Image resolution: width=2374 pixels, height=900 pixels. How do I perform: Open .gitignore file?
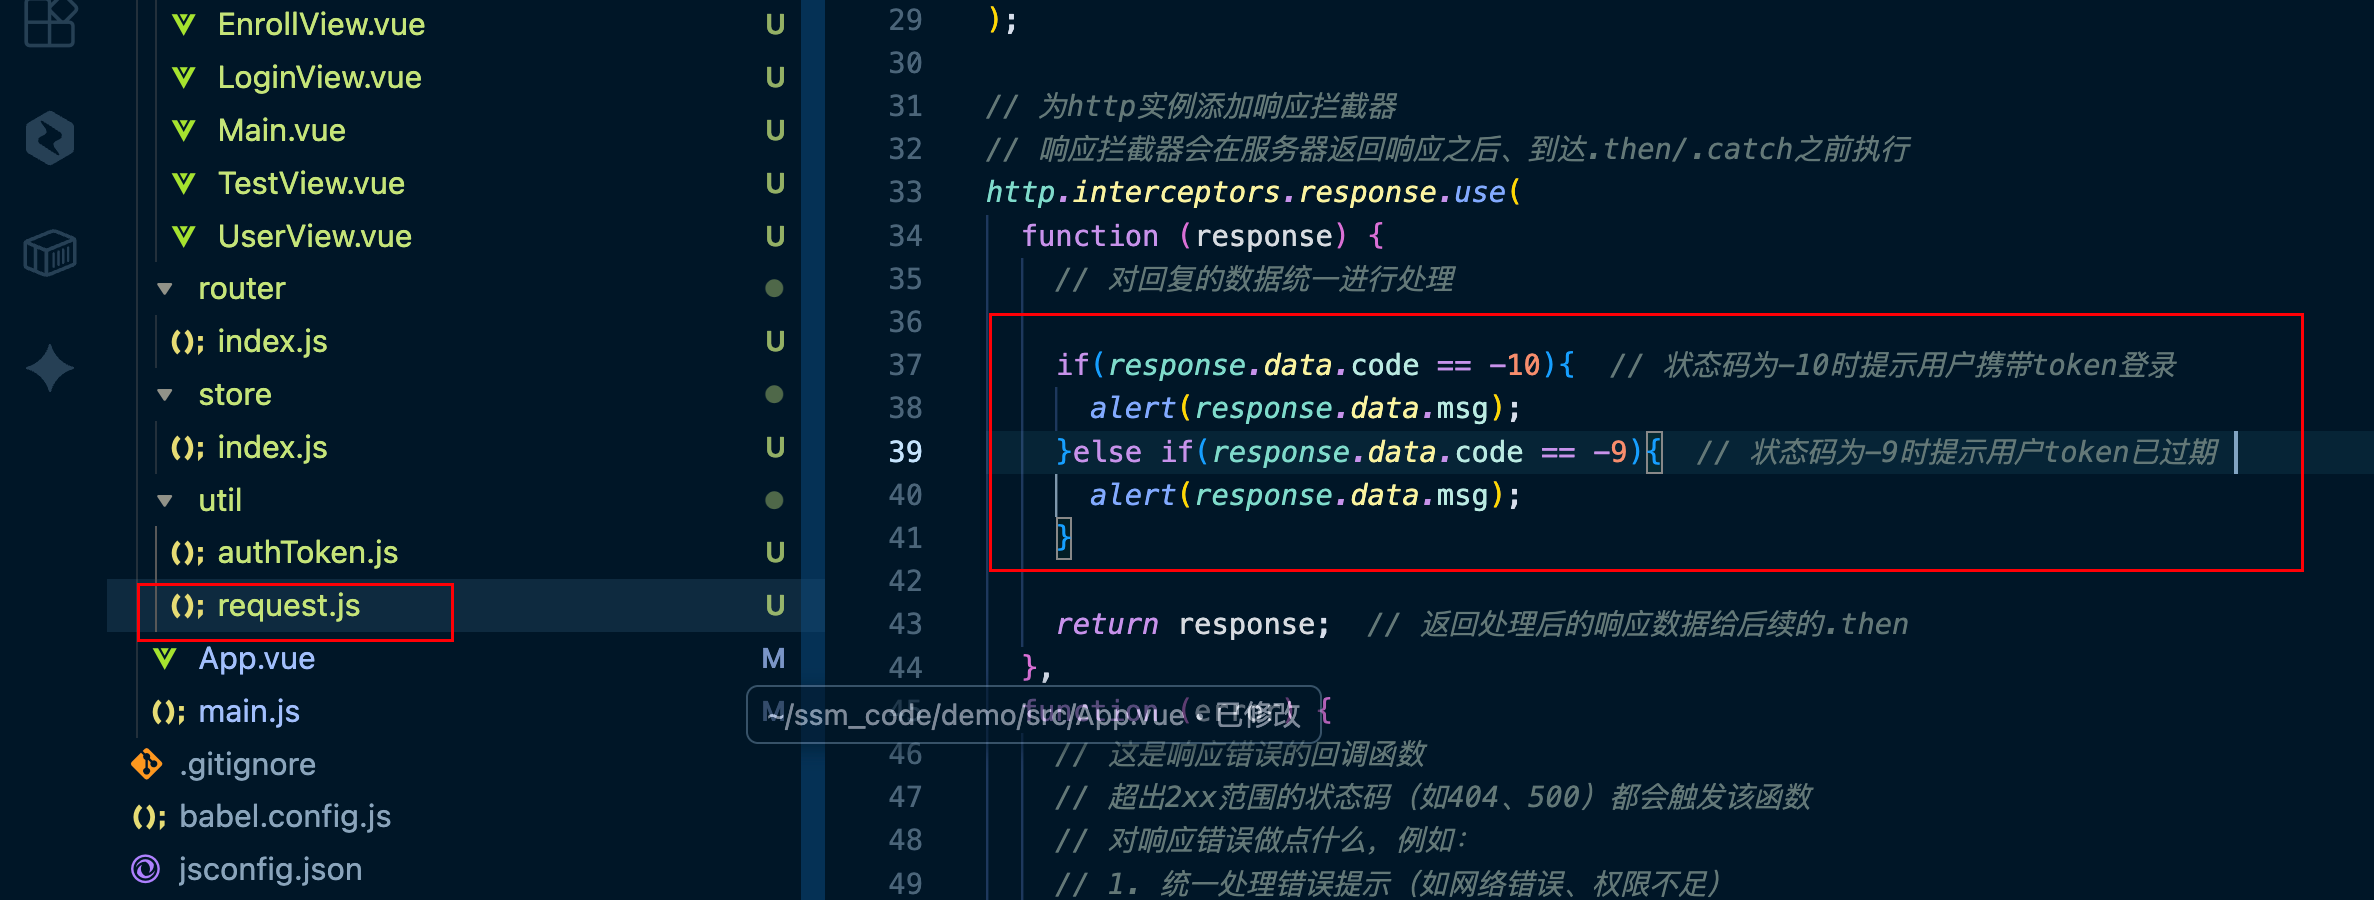coord(248,765)
